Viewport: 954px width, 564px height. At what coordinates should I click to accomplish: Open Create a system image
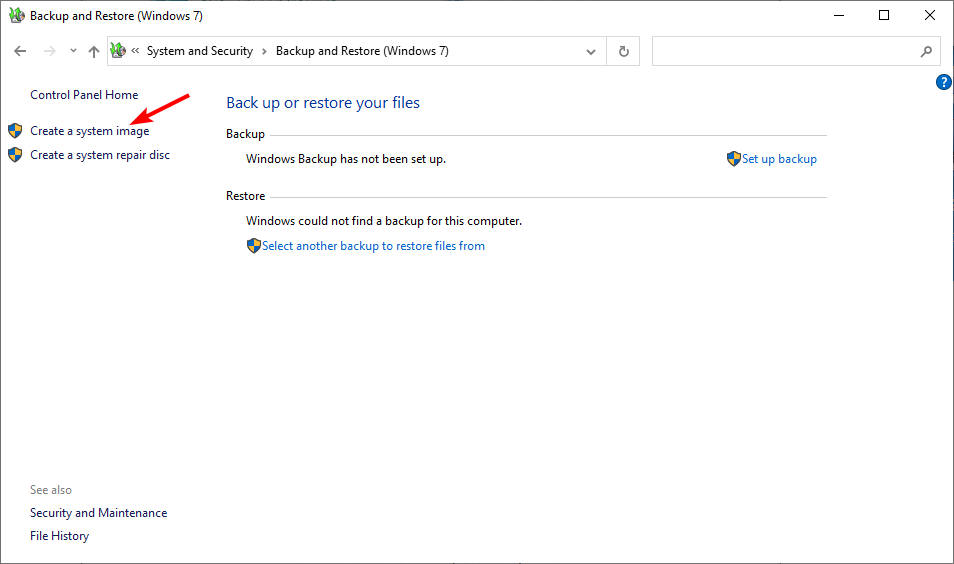point(89,131)
